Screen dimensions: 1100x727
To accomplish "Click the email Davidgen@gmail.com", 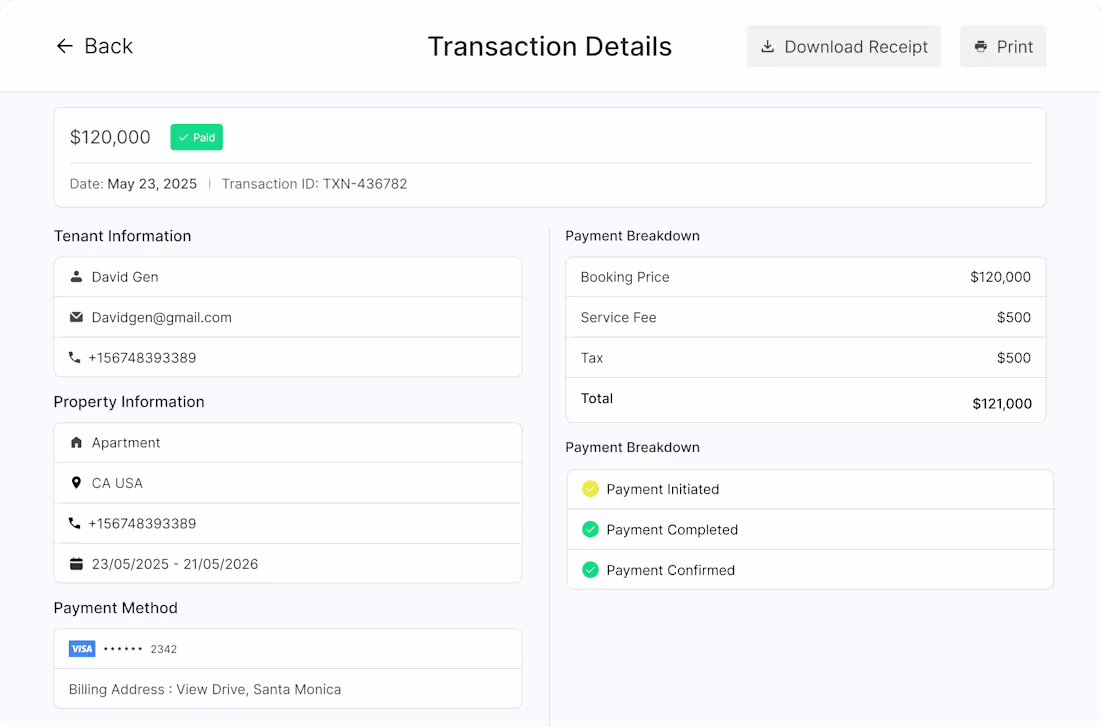I will pos(161,318).
